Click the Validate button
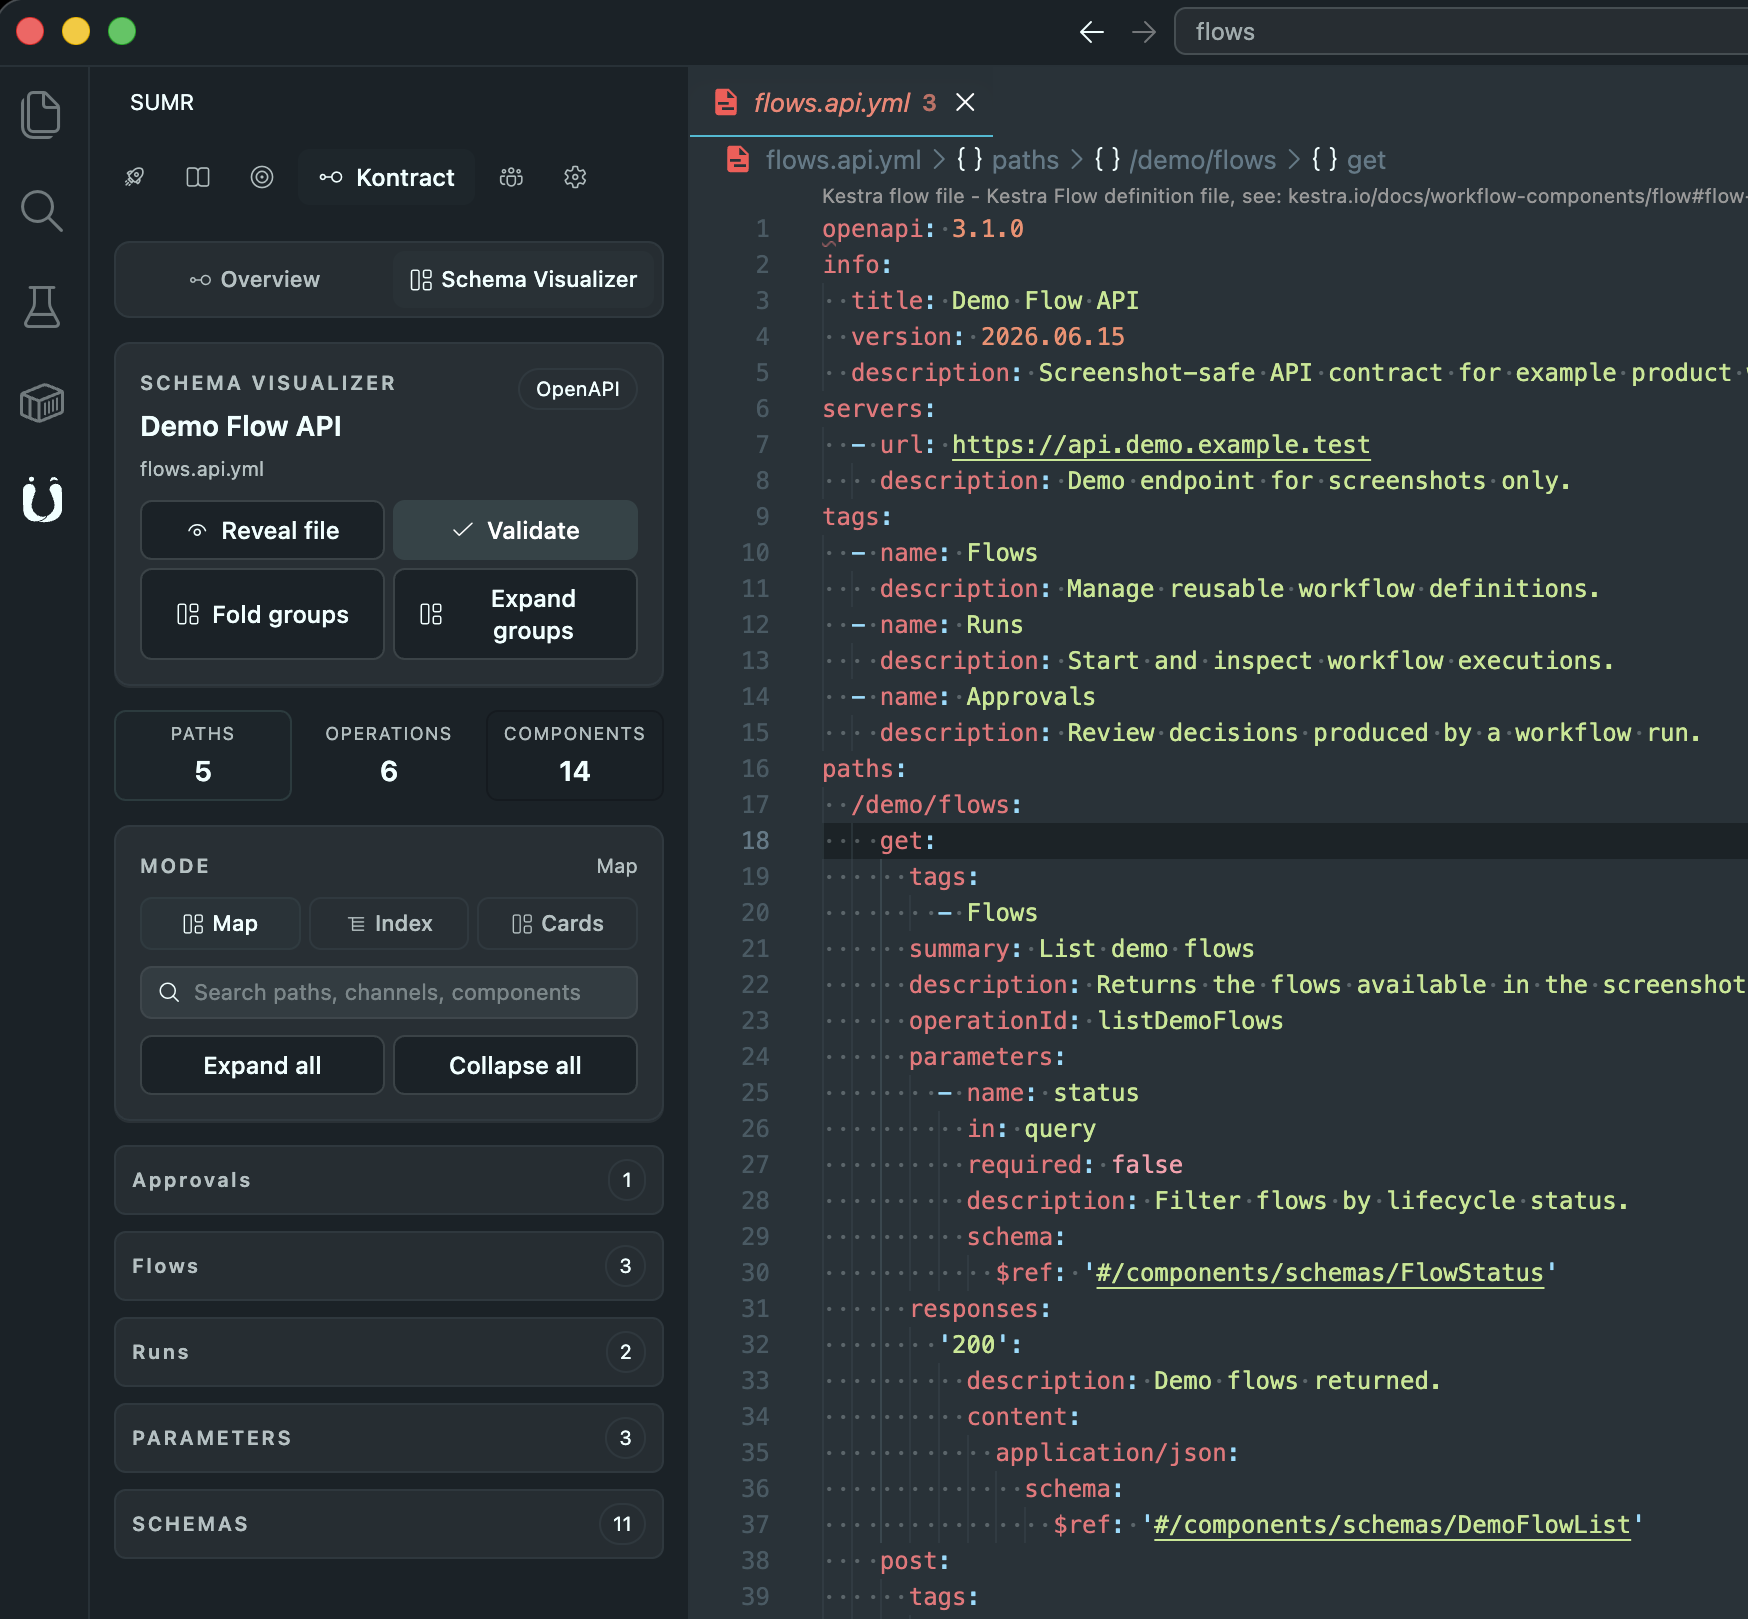The width and height of the screenshot is (1748, 1619). point(515,530)
